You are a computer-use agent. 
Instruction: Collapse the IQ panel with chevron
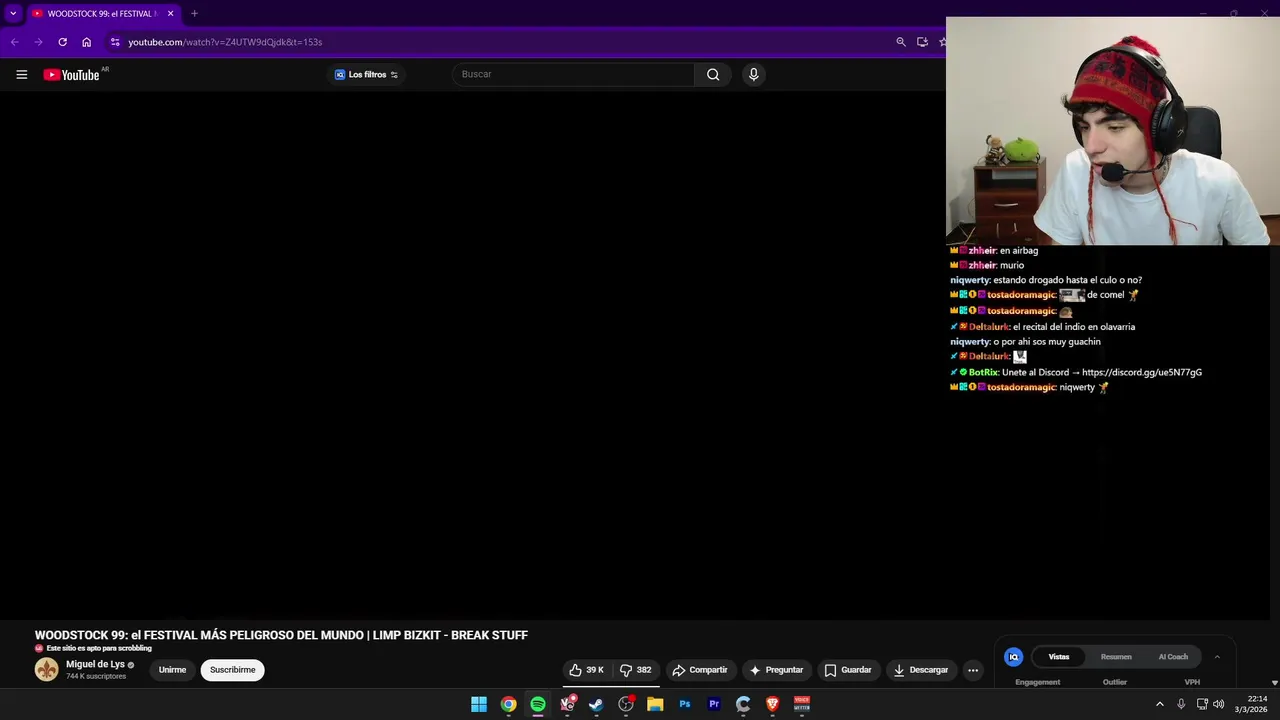click(1217, 657)
